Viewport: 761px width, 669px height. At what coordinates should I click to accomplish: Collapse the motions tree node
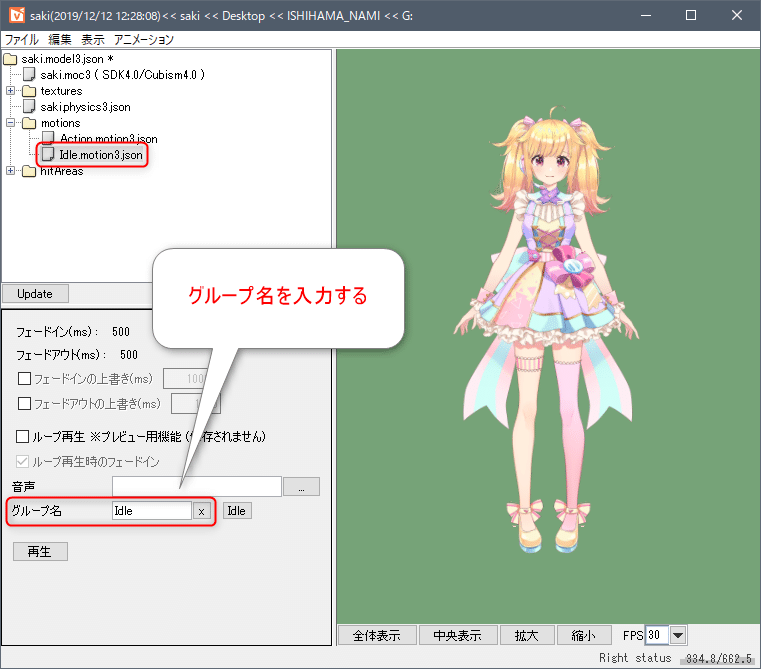click(x=10, y=123)
